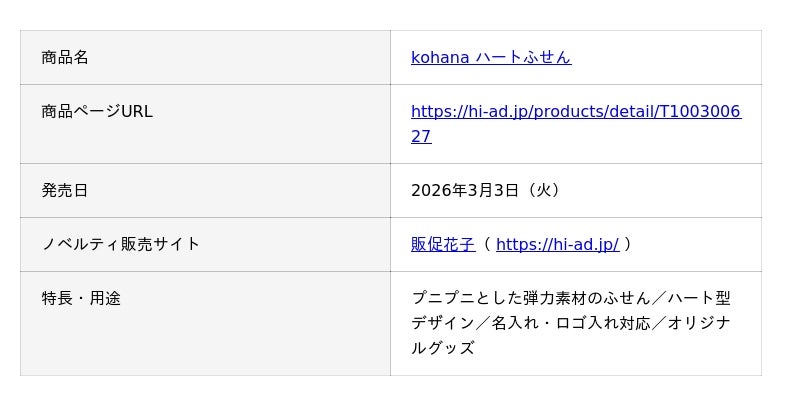Click the 特長・用途 row label
Screen dimensions: 800x406
(81, 298)
